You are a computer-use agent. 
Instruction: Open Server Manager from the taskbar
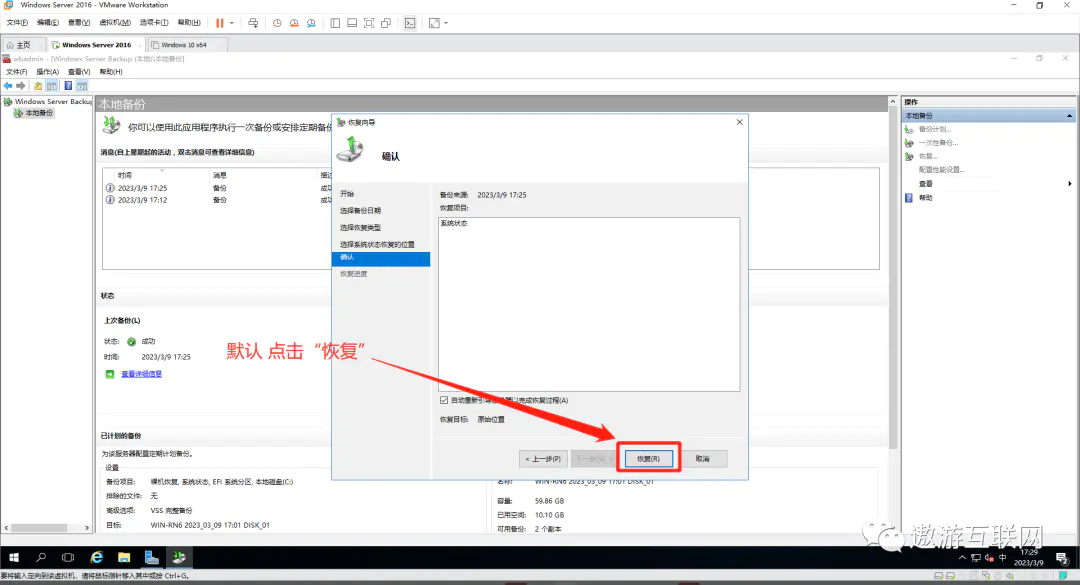152,557
